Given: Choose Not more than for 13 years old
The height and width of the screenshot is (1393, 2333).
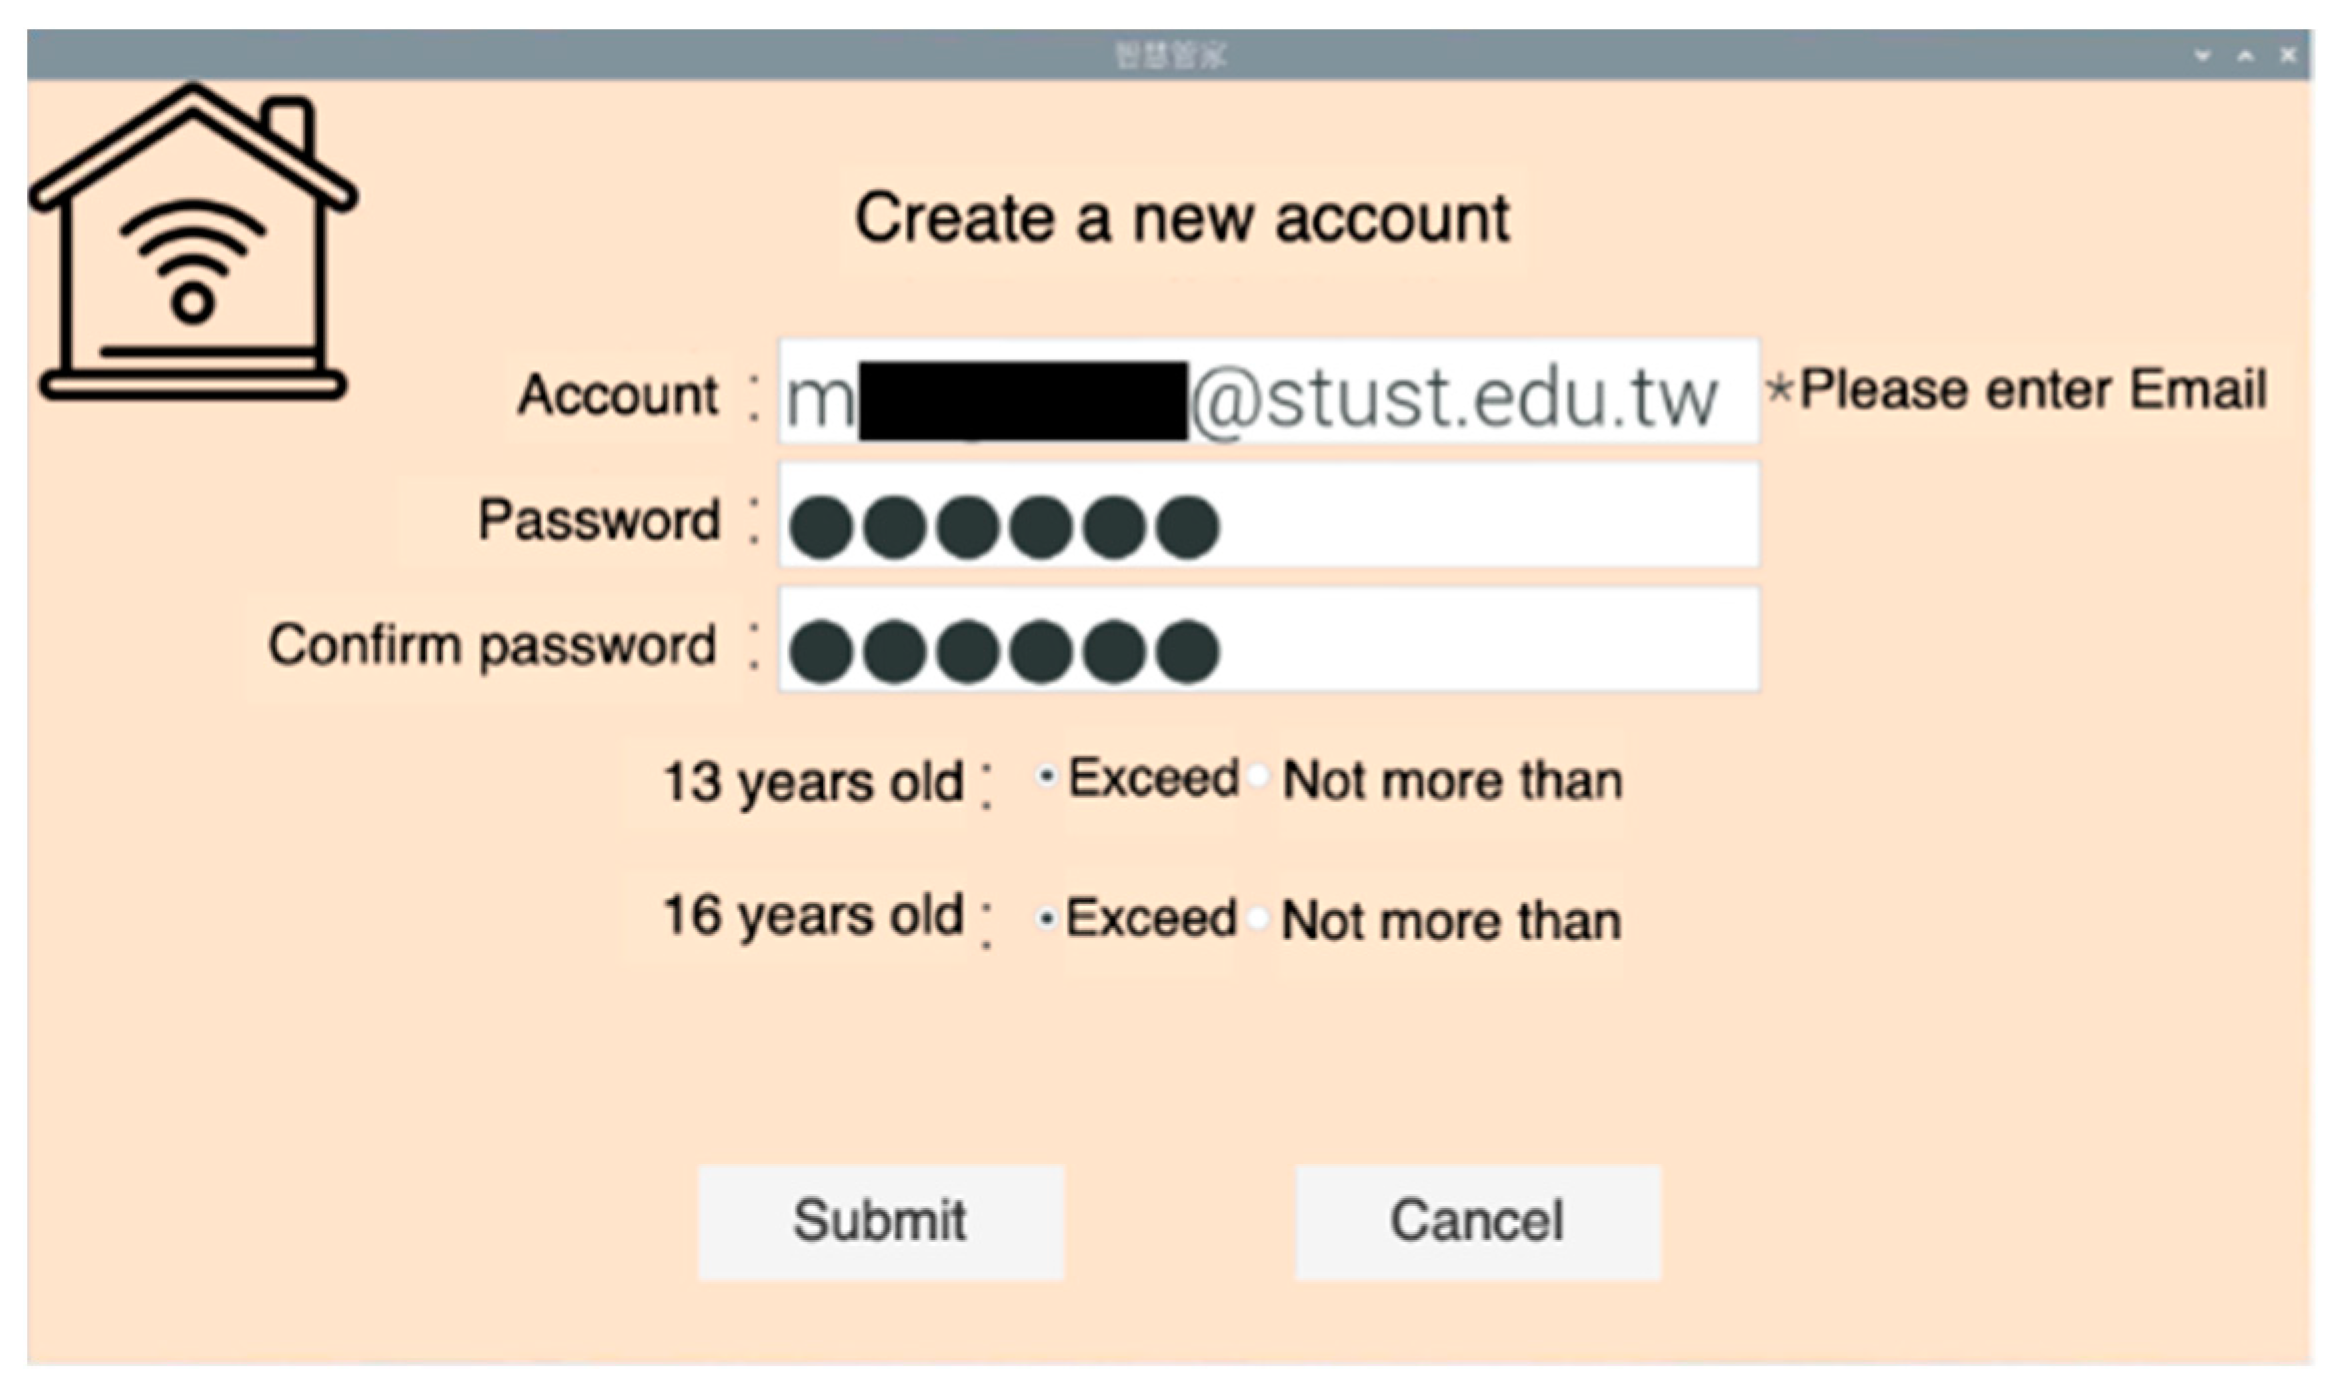Looking at the screenshot, I should pos(1260,777).
